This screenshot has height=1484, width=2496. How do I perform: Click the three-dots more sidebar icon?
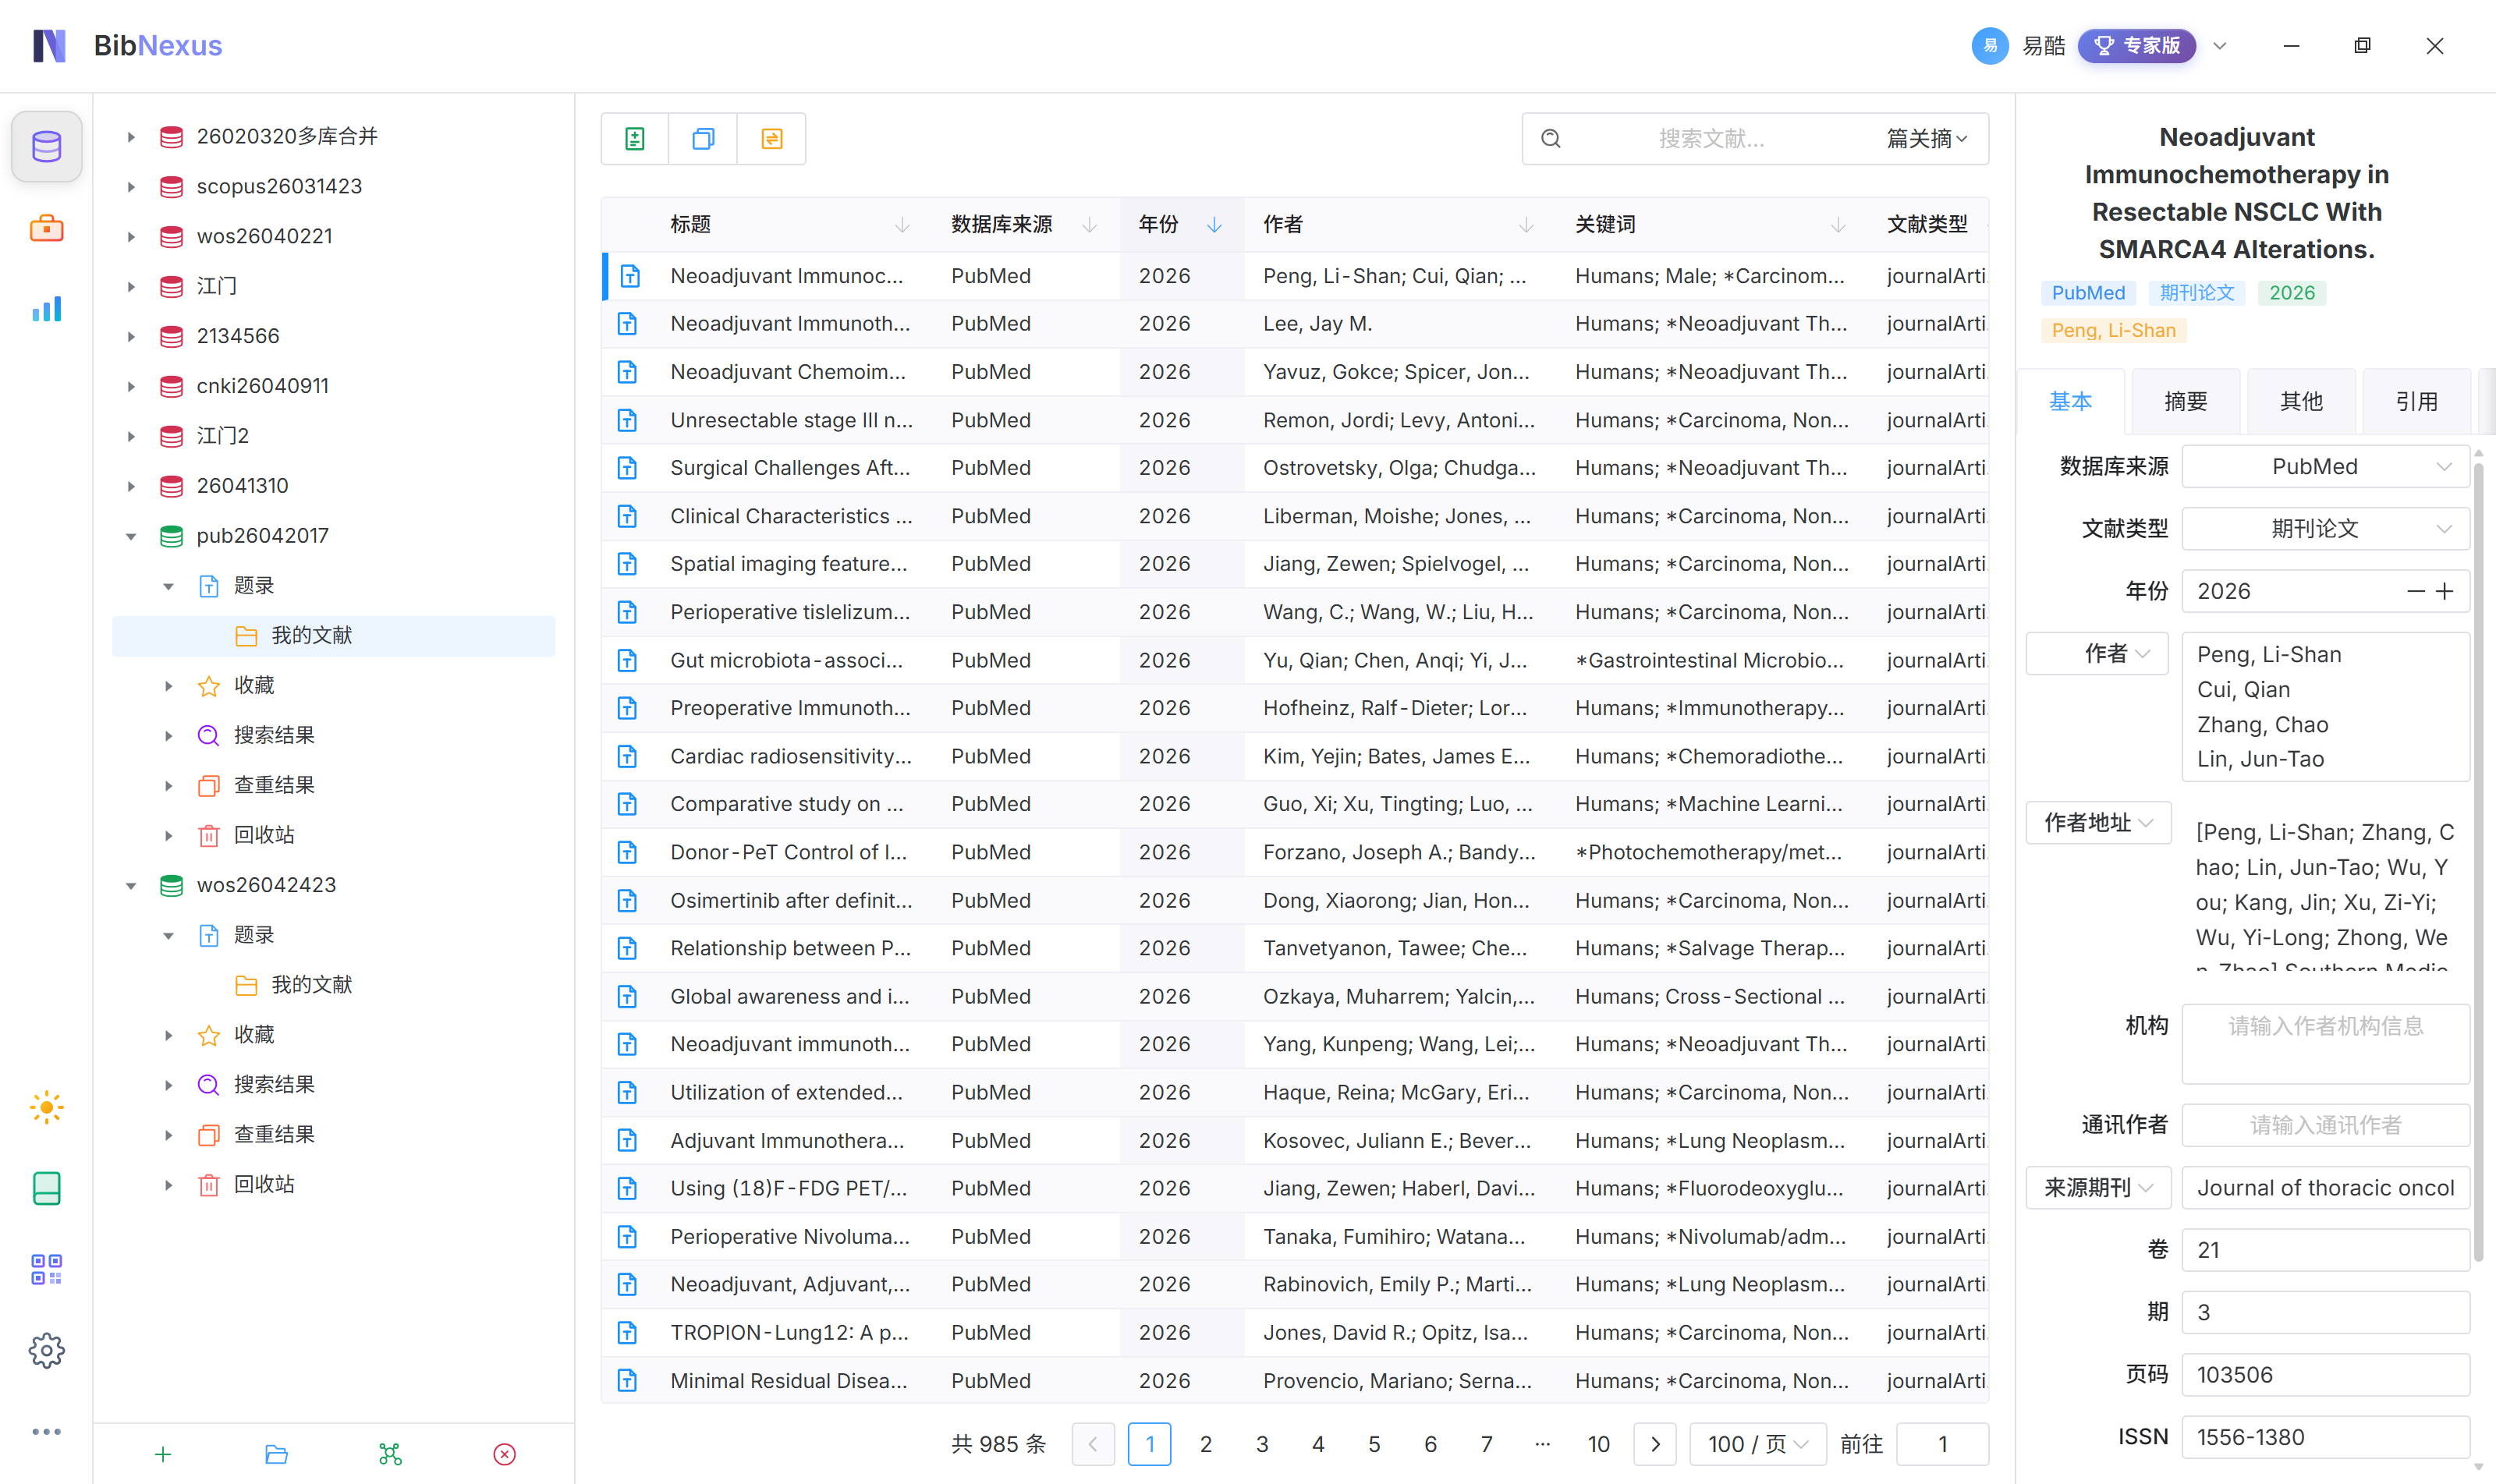[46, 1432]
